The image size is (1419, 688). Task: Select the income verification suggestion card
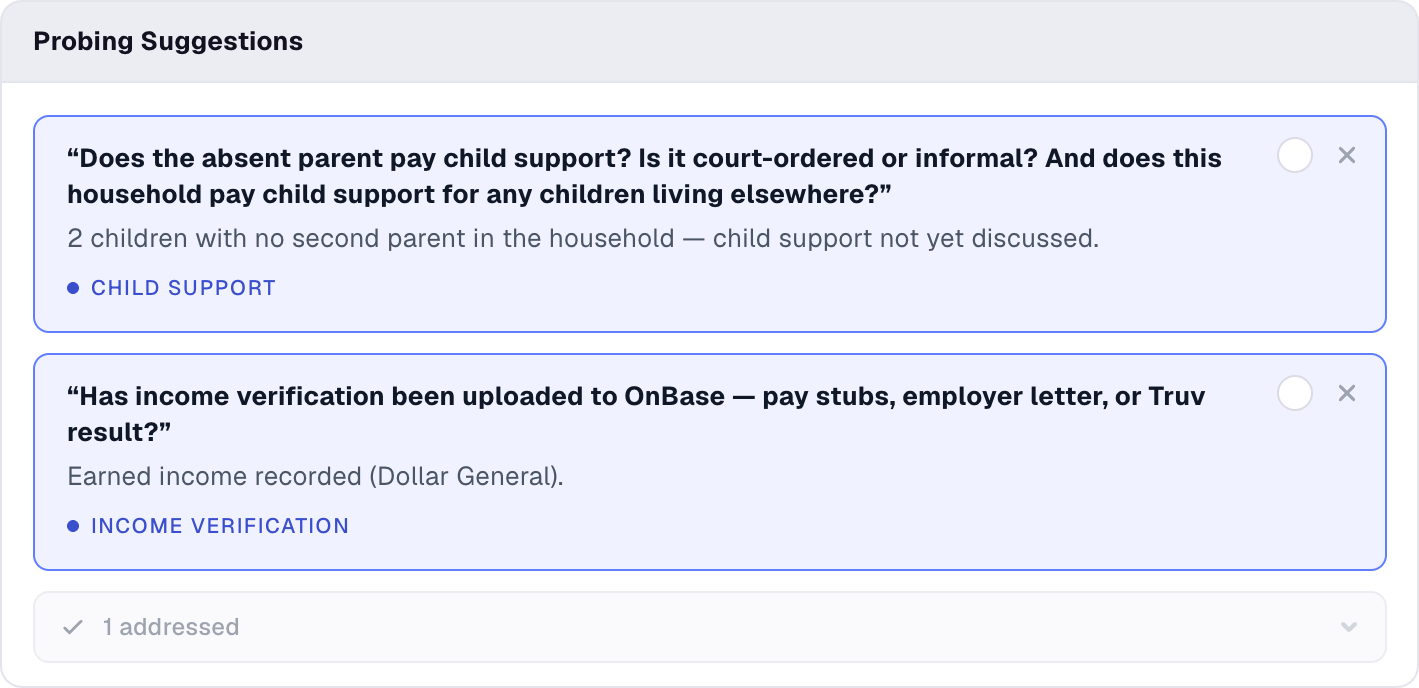pos(710,462)
